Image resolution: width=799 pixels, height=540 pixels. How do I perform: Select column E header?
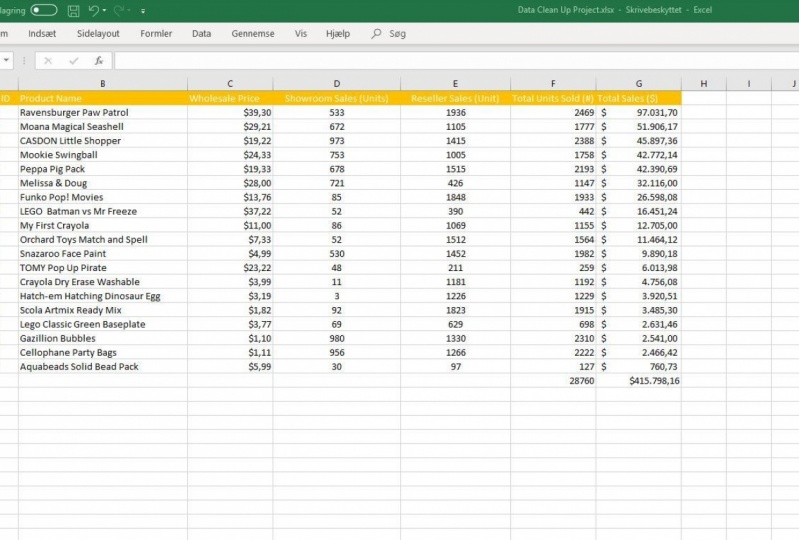click(456, 84)
